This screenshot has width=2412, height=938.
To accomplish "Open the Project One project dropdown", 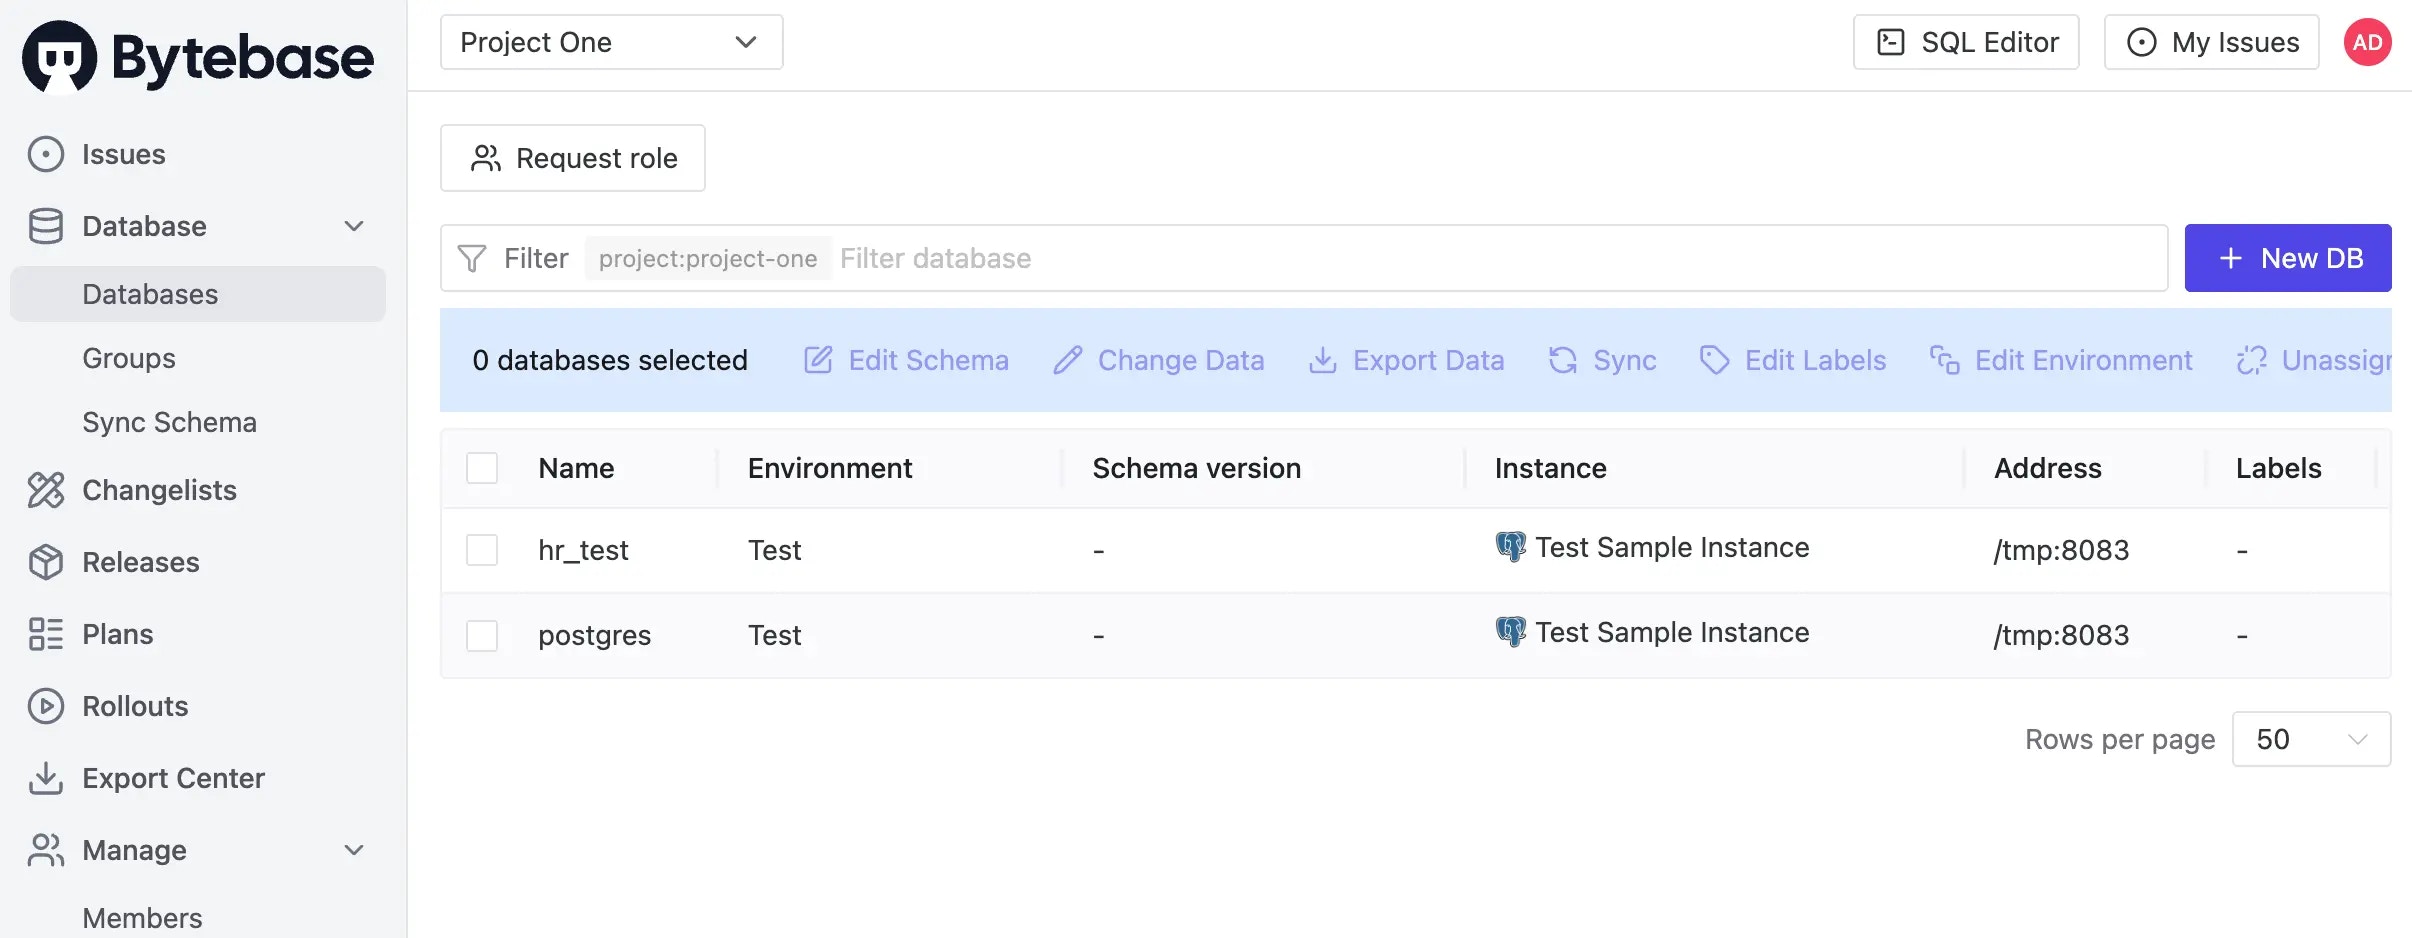I will (611, 42).
